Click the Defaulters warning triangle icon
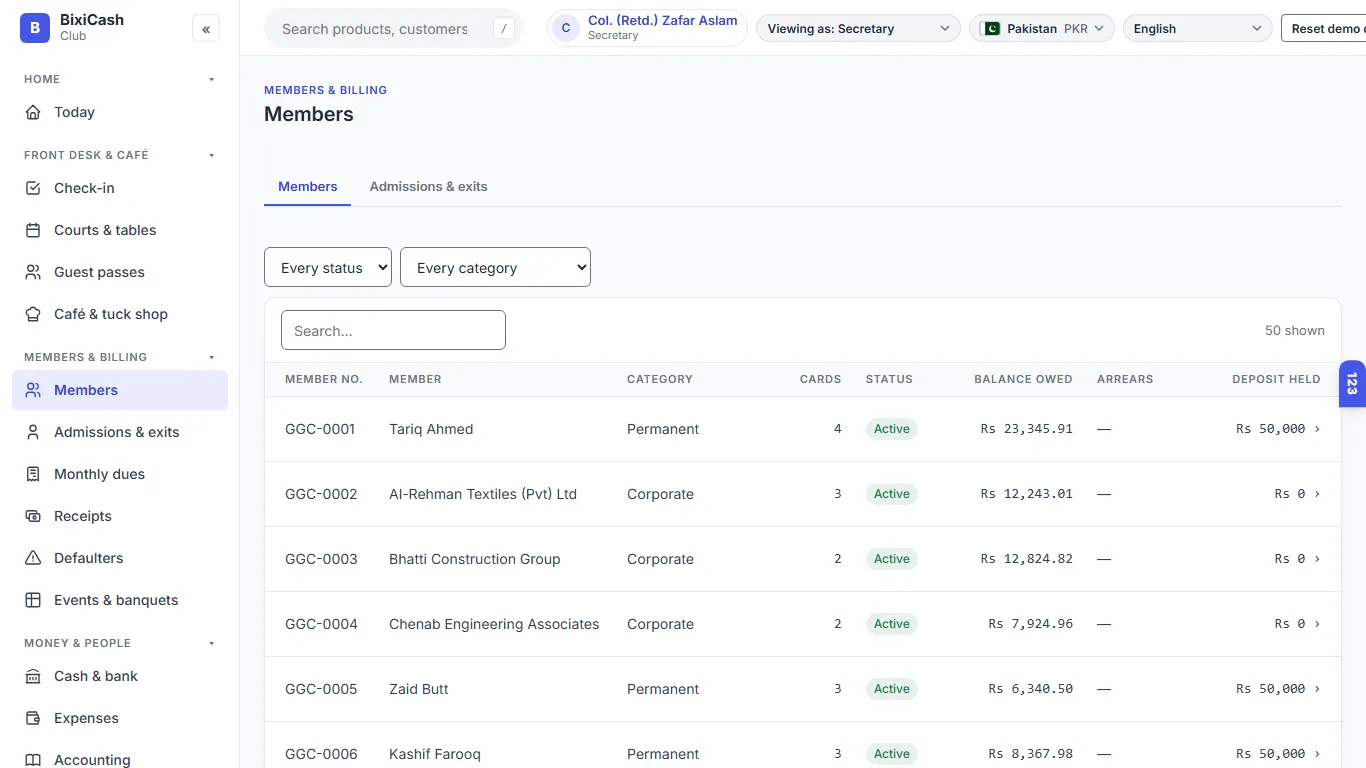 (33, 558)
